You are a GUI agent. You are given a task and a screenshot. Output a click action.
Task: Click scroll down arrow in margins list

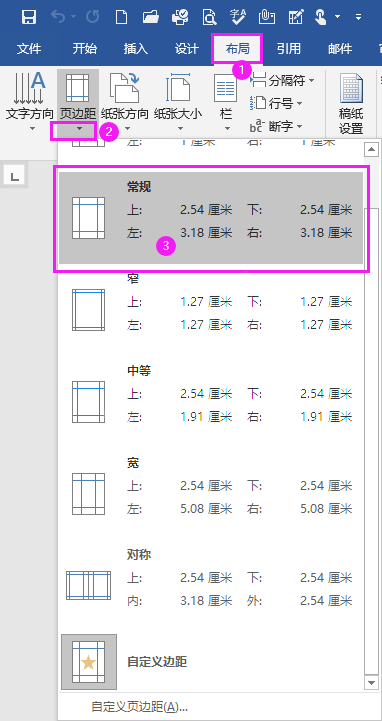(371, 682)
